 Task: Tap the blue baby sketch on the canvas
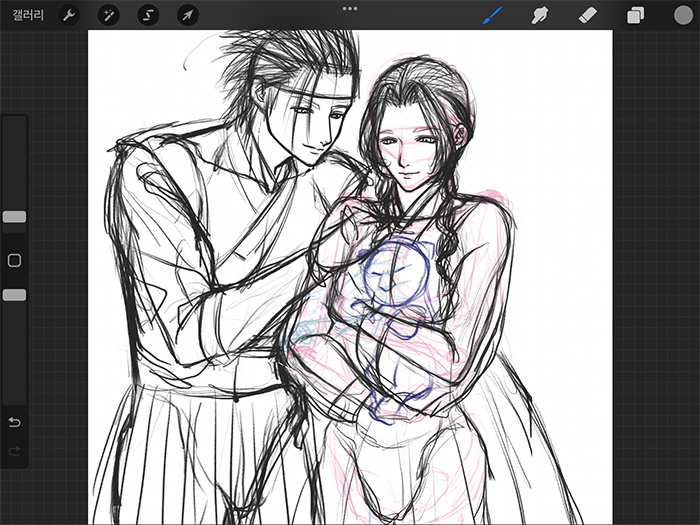[395, 330]
